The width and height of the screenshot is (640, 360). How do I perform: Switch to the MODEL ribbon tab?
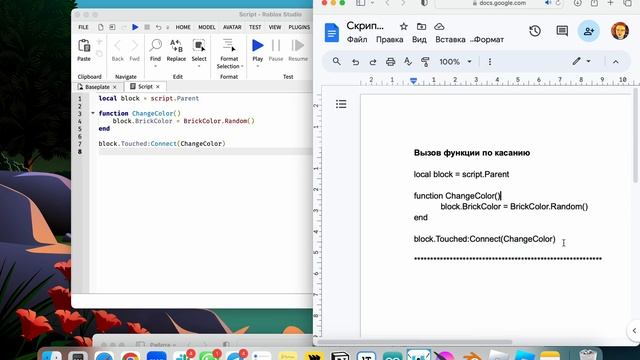tap(207, 27)
